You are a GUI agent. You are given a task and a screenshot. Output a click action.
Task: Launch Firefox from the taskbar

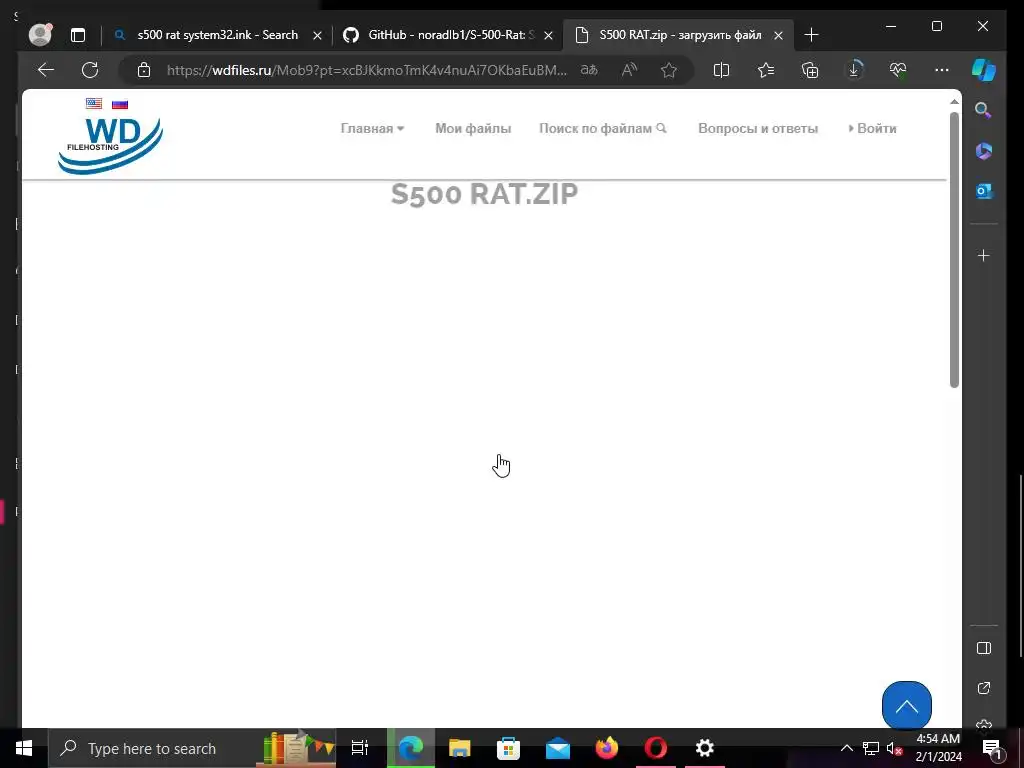[607, 748]
